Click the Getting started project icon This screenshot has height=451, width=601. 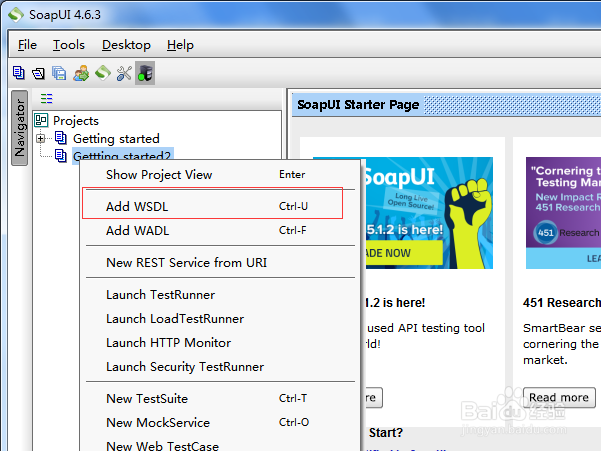click(x=61, y=138)
